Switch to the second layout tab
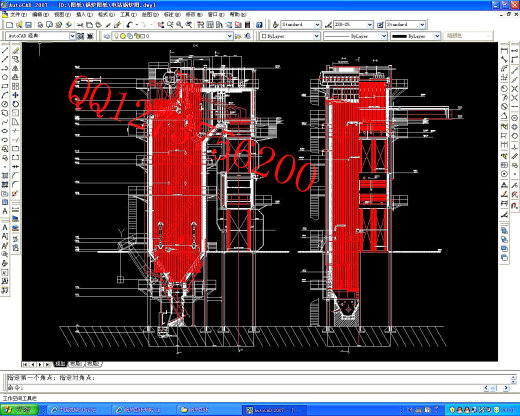This screenshot has width=520, height=416. [93, 364]
